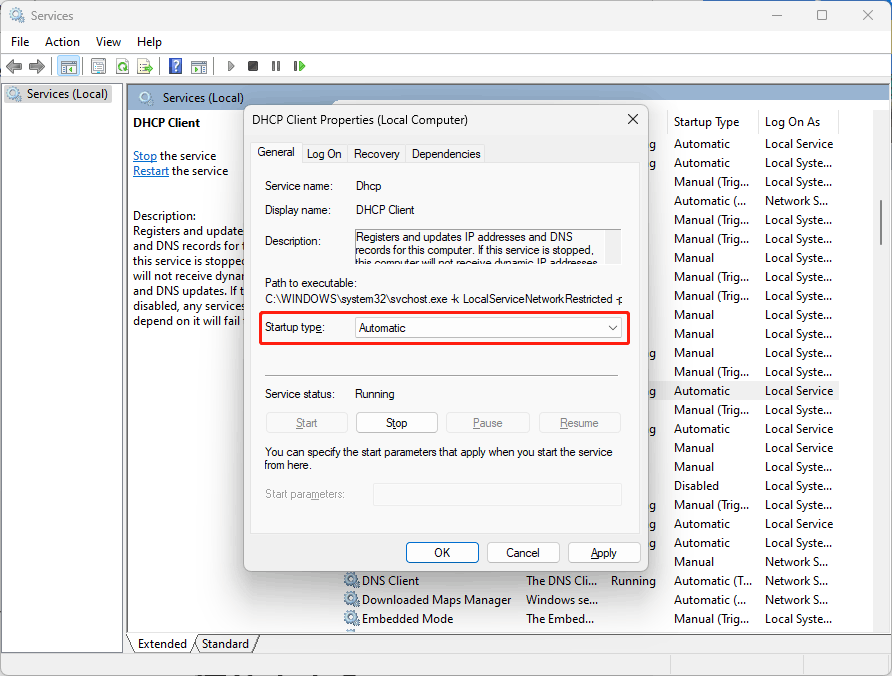
Task: Select the Downloaded Maps Manager gear icon
Action: point(352,599)
